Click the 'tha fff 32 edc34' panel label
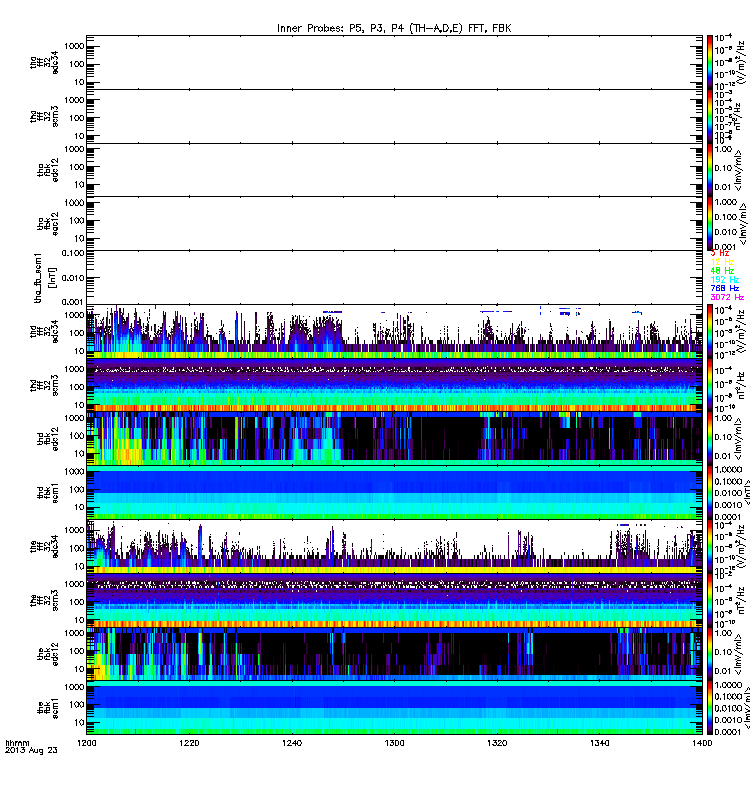750x800 pixels. click(44, 62)
